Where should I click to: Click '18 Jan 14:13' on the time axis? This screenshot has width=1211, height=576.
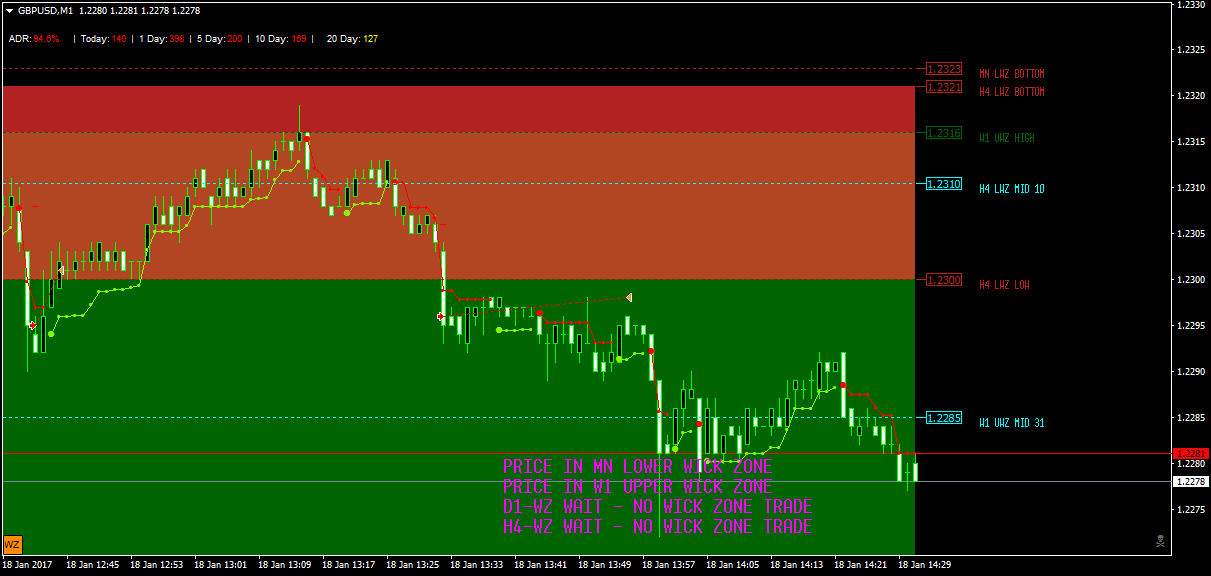pyautogui.click(x=797, y=565)
